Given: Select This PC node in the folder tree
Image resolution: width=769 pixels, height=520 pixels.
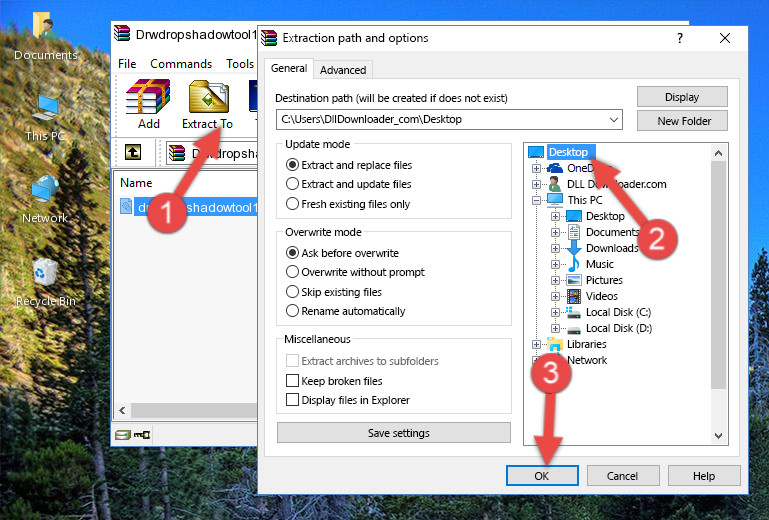Looking at the screenshot, I should (x=585, y=200).
